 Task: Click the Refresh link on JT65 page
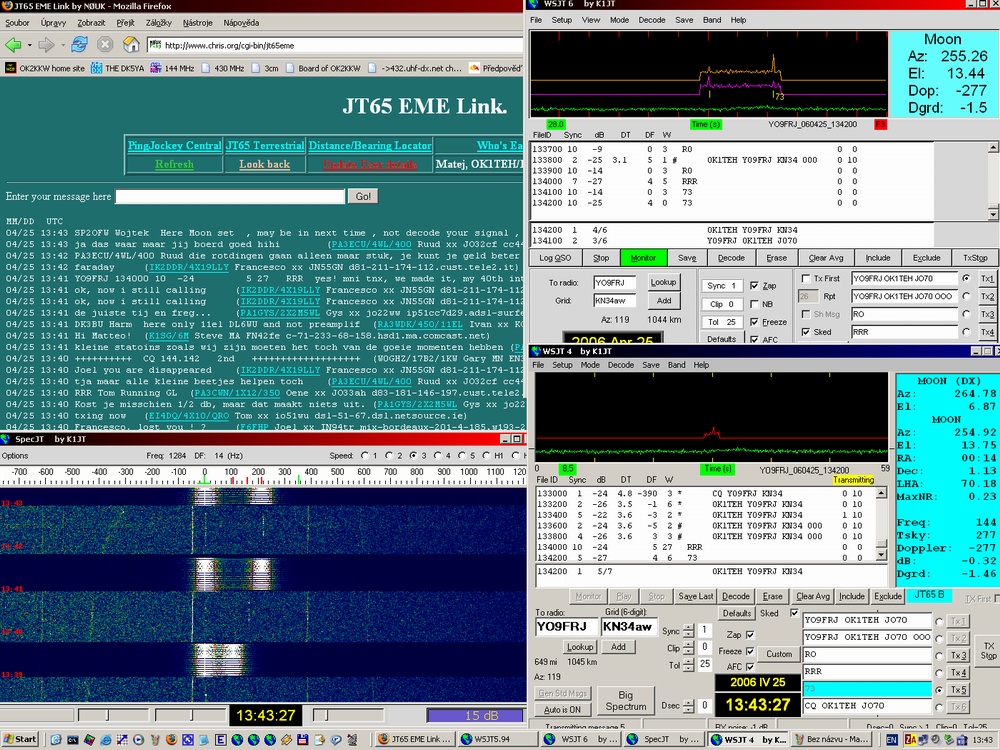174,164
